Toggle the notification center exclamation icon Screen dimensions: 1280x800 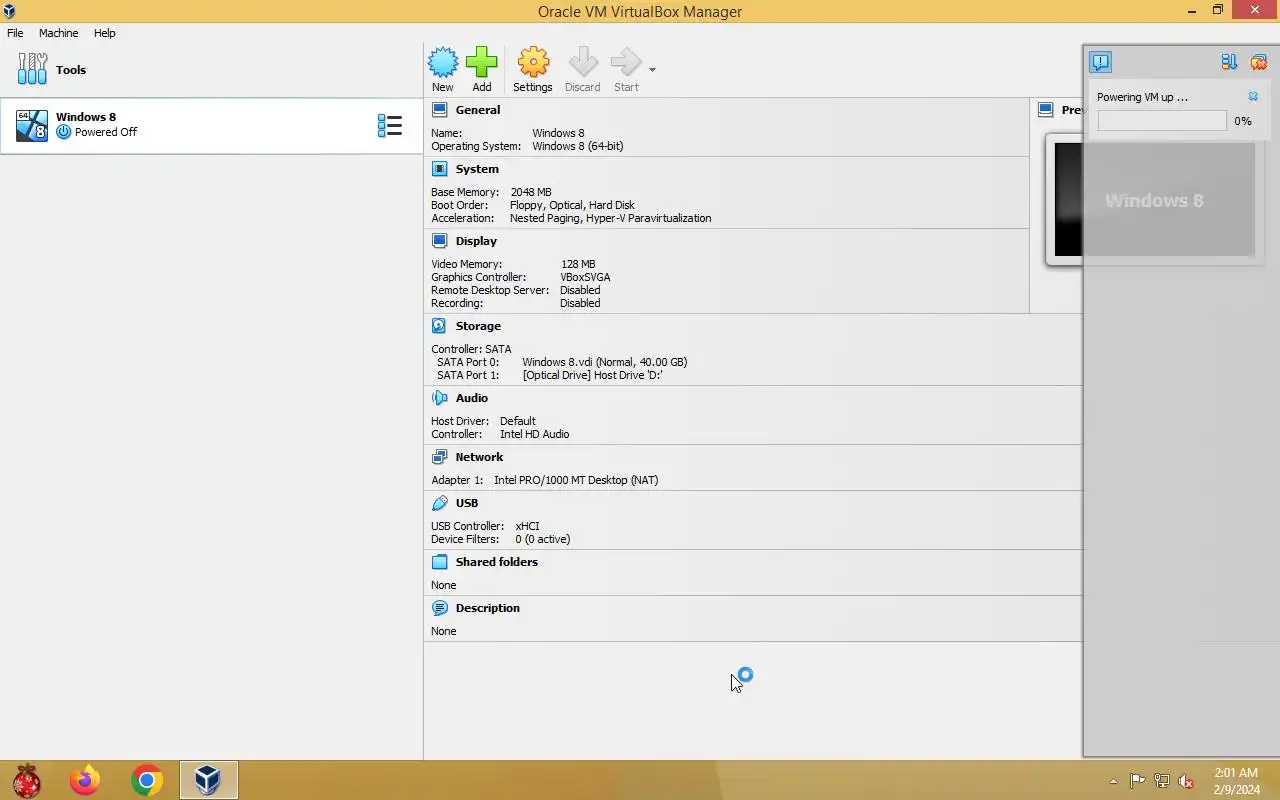(x=1100, y=62)
